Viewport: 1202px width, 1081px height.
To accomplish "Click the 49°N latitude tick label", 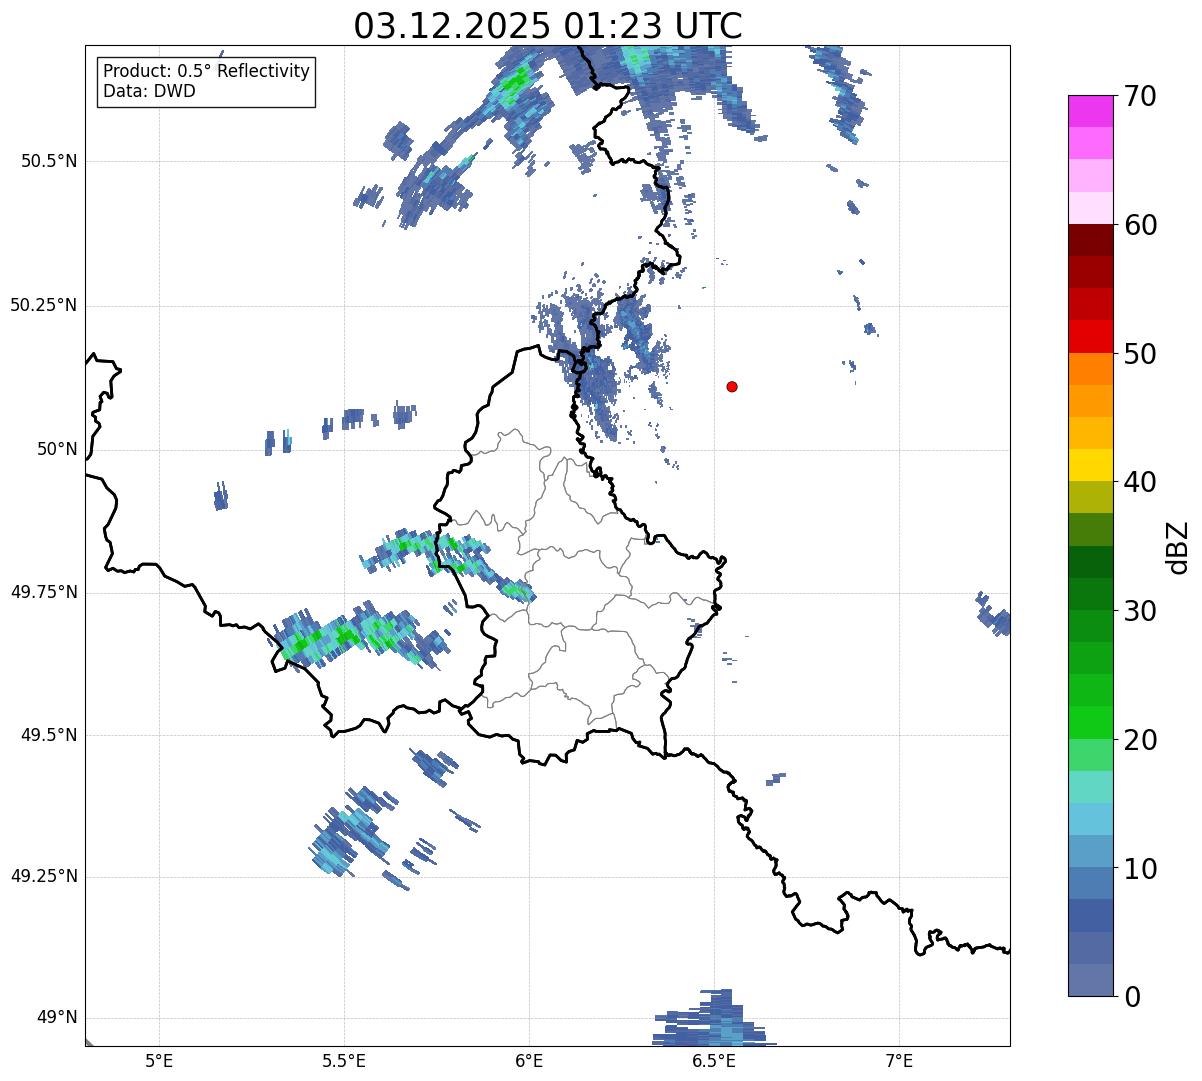I will tap(56, 1018).
